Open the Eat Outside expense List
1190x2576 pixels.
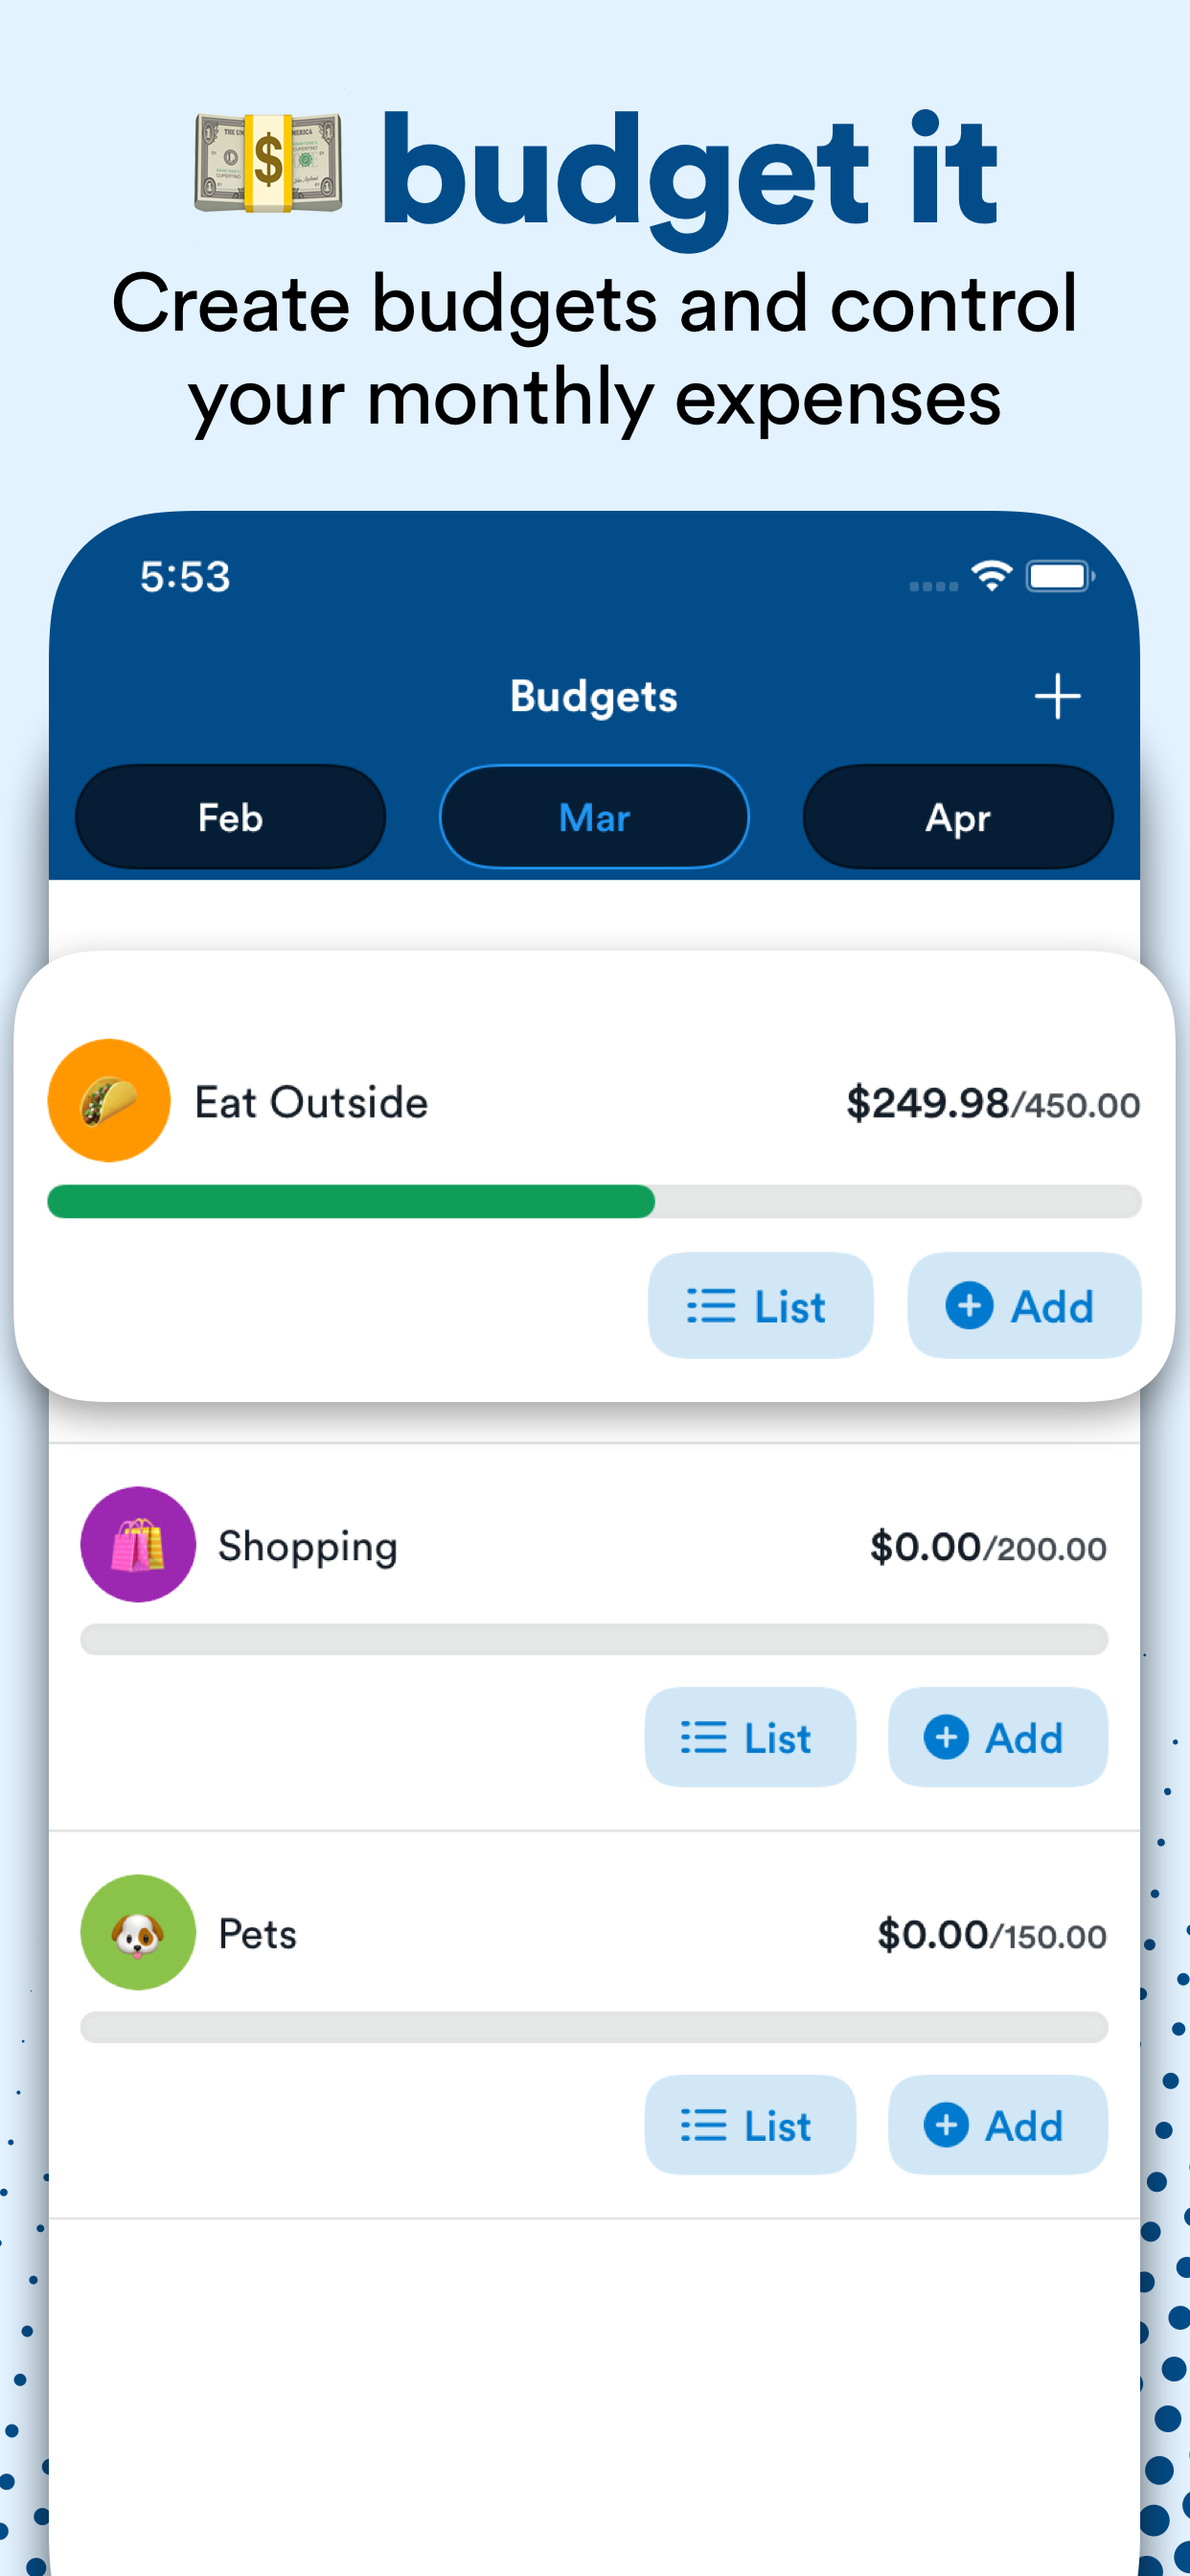click(760, 1305)
